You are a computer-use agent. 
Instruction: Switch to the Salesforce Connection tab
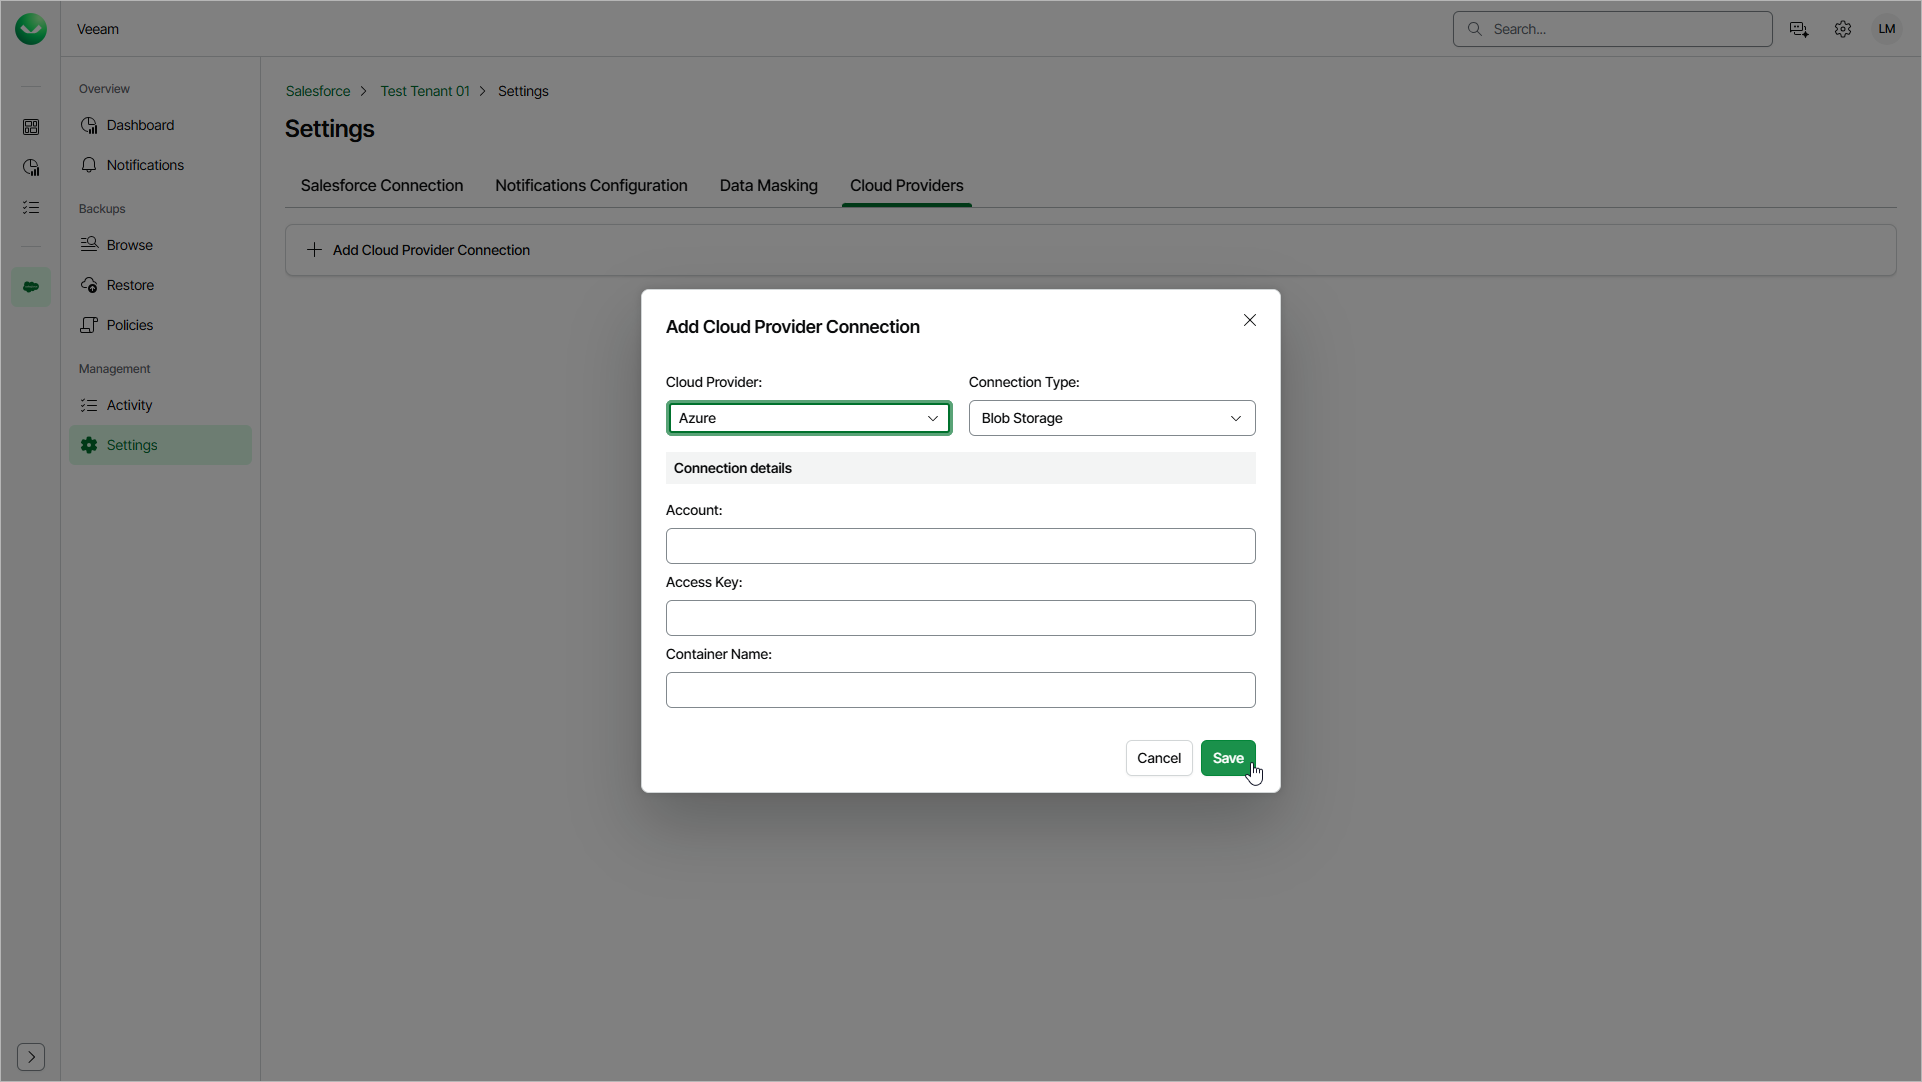(x=382, y=186)
